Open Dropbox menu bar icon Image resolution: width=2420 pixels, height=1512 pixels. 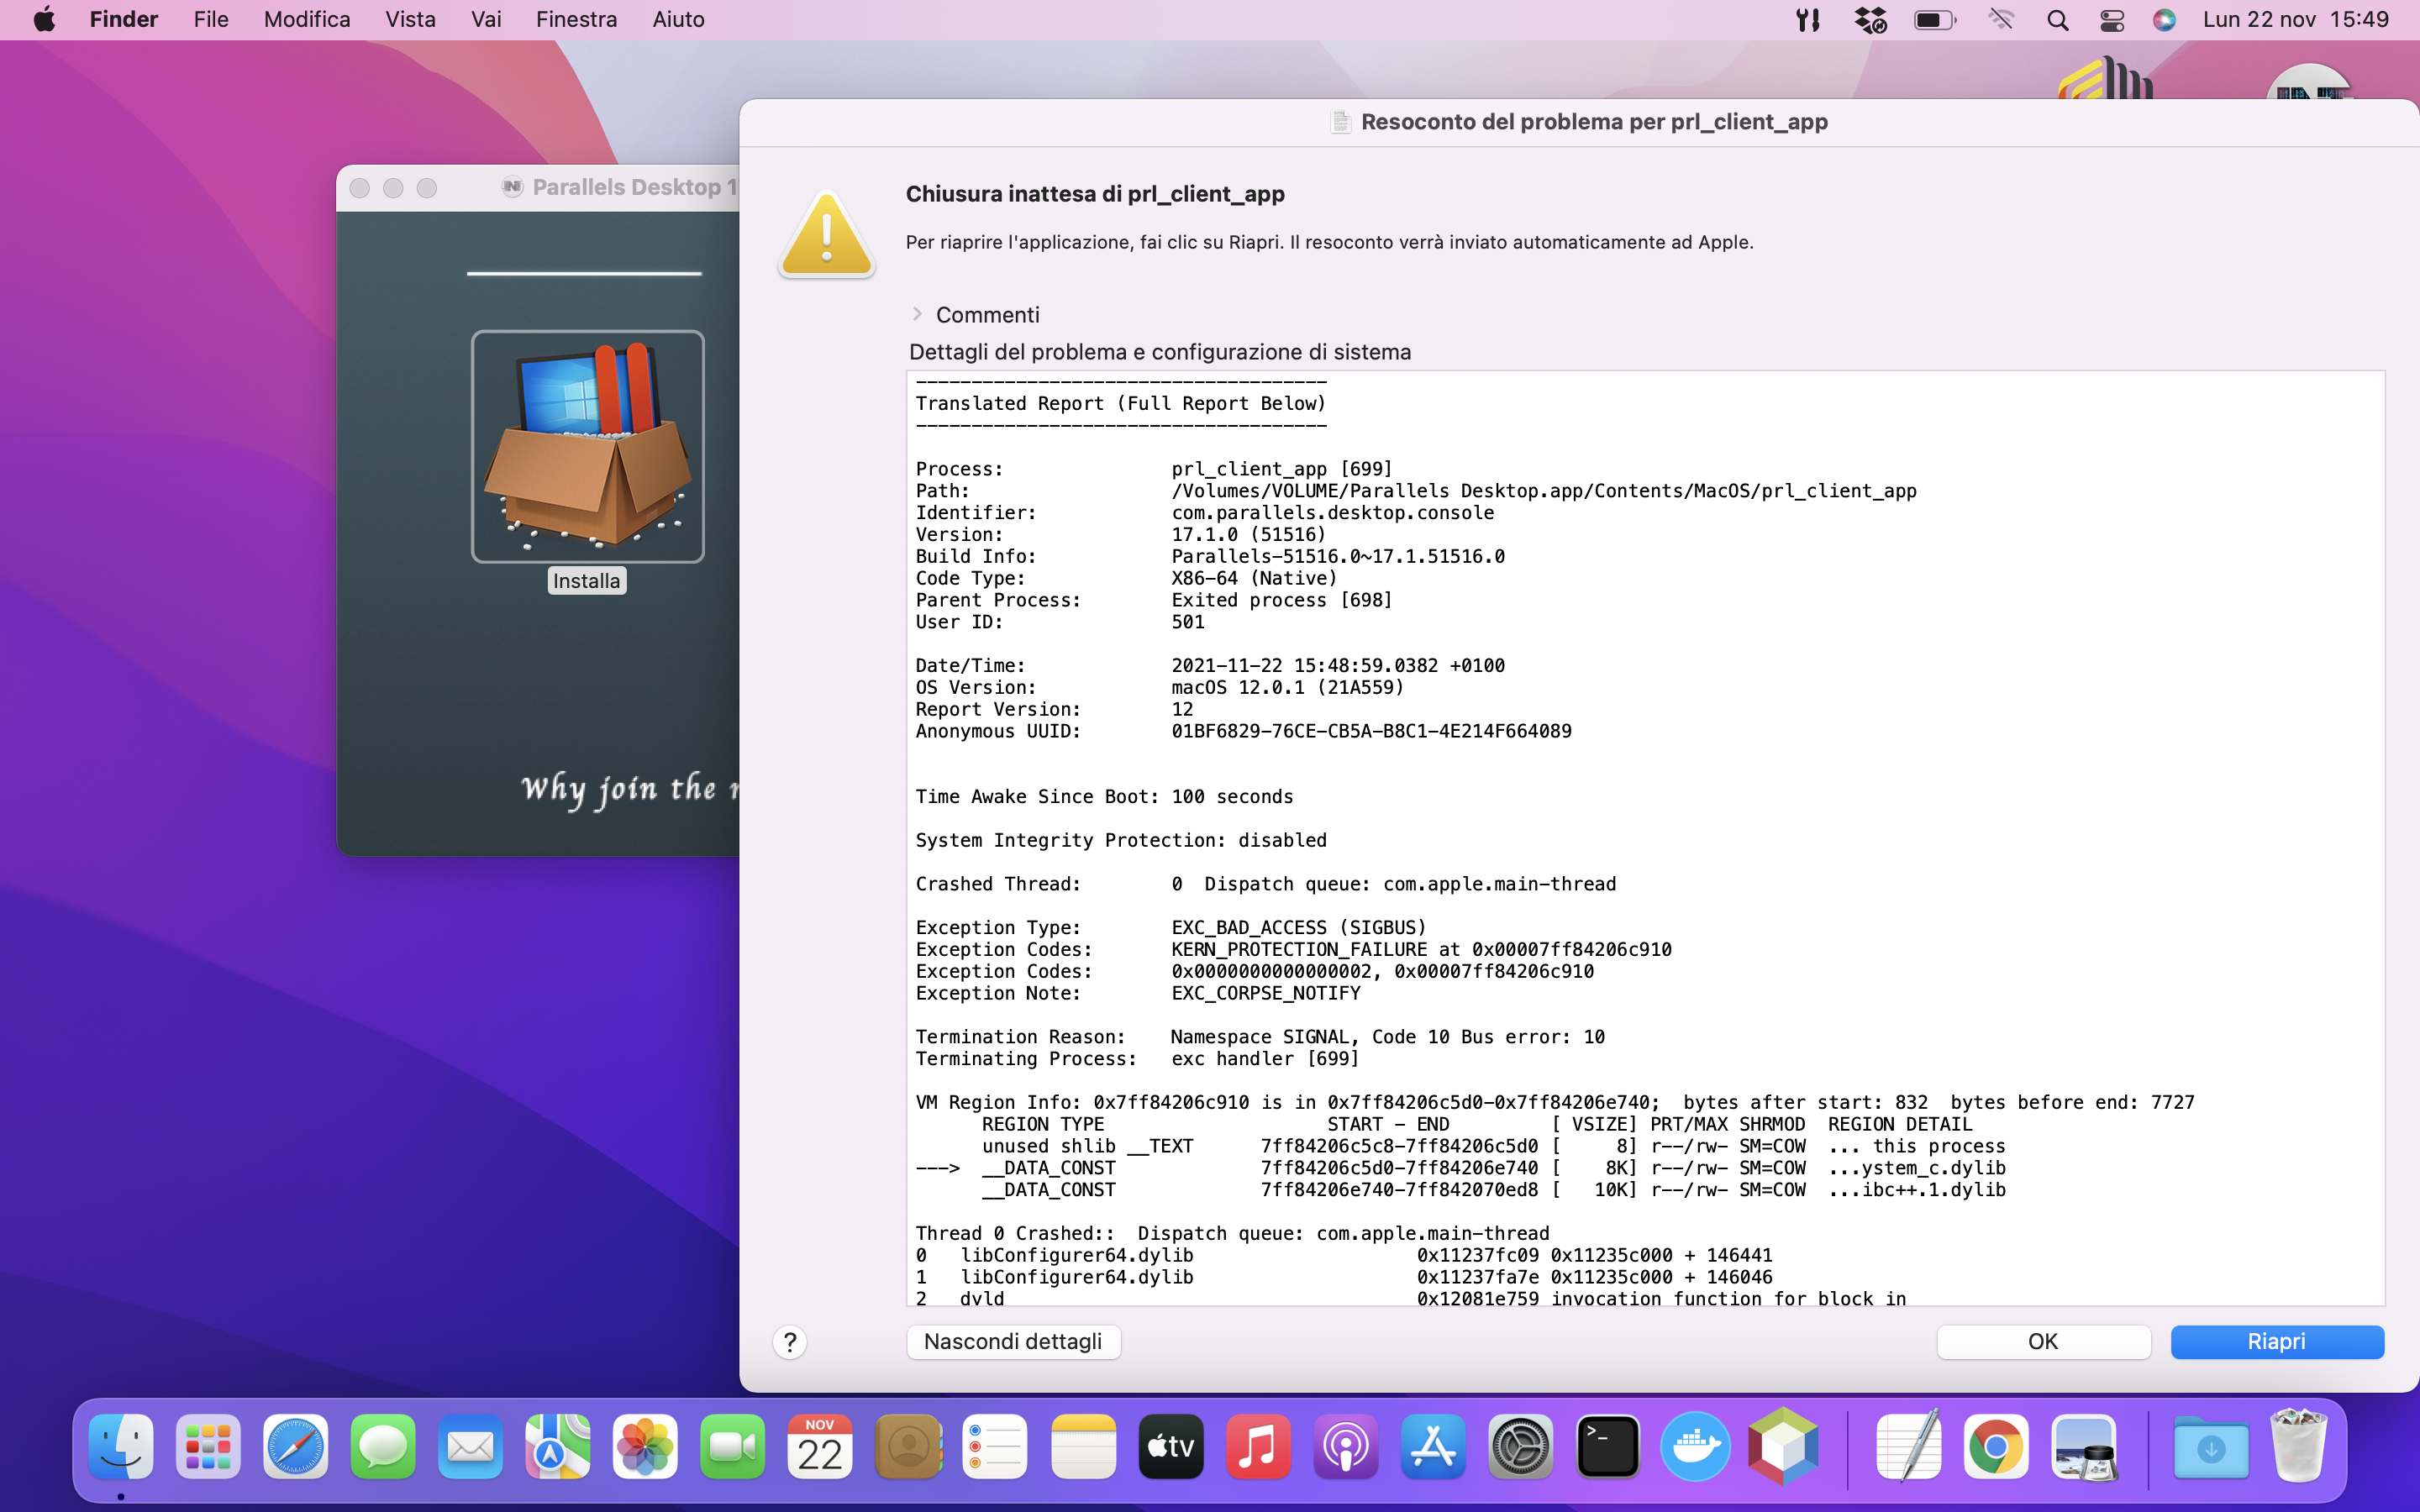point(1870,20)
